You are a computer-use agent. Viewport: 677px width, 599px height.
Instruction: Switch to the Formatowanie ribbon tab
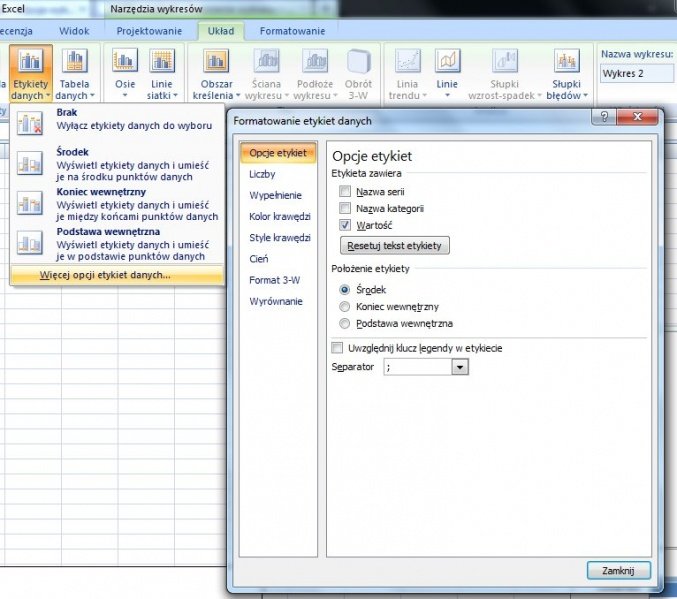pos(292,31)
